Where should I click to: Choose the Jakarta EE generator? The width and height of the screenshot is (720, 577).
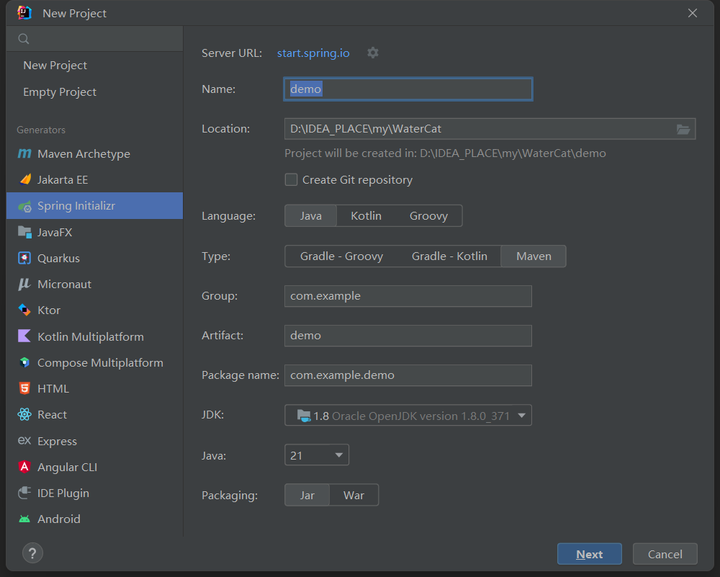pos(62,180)
